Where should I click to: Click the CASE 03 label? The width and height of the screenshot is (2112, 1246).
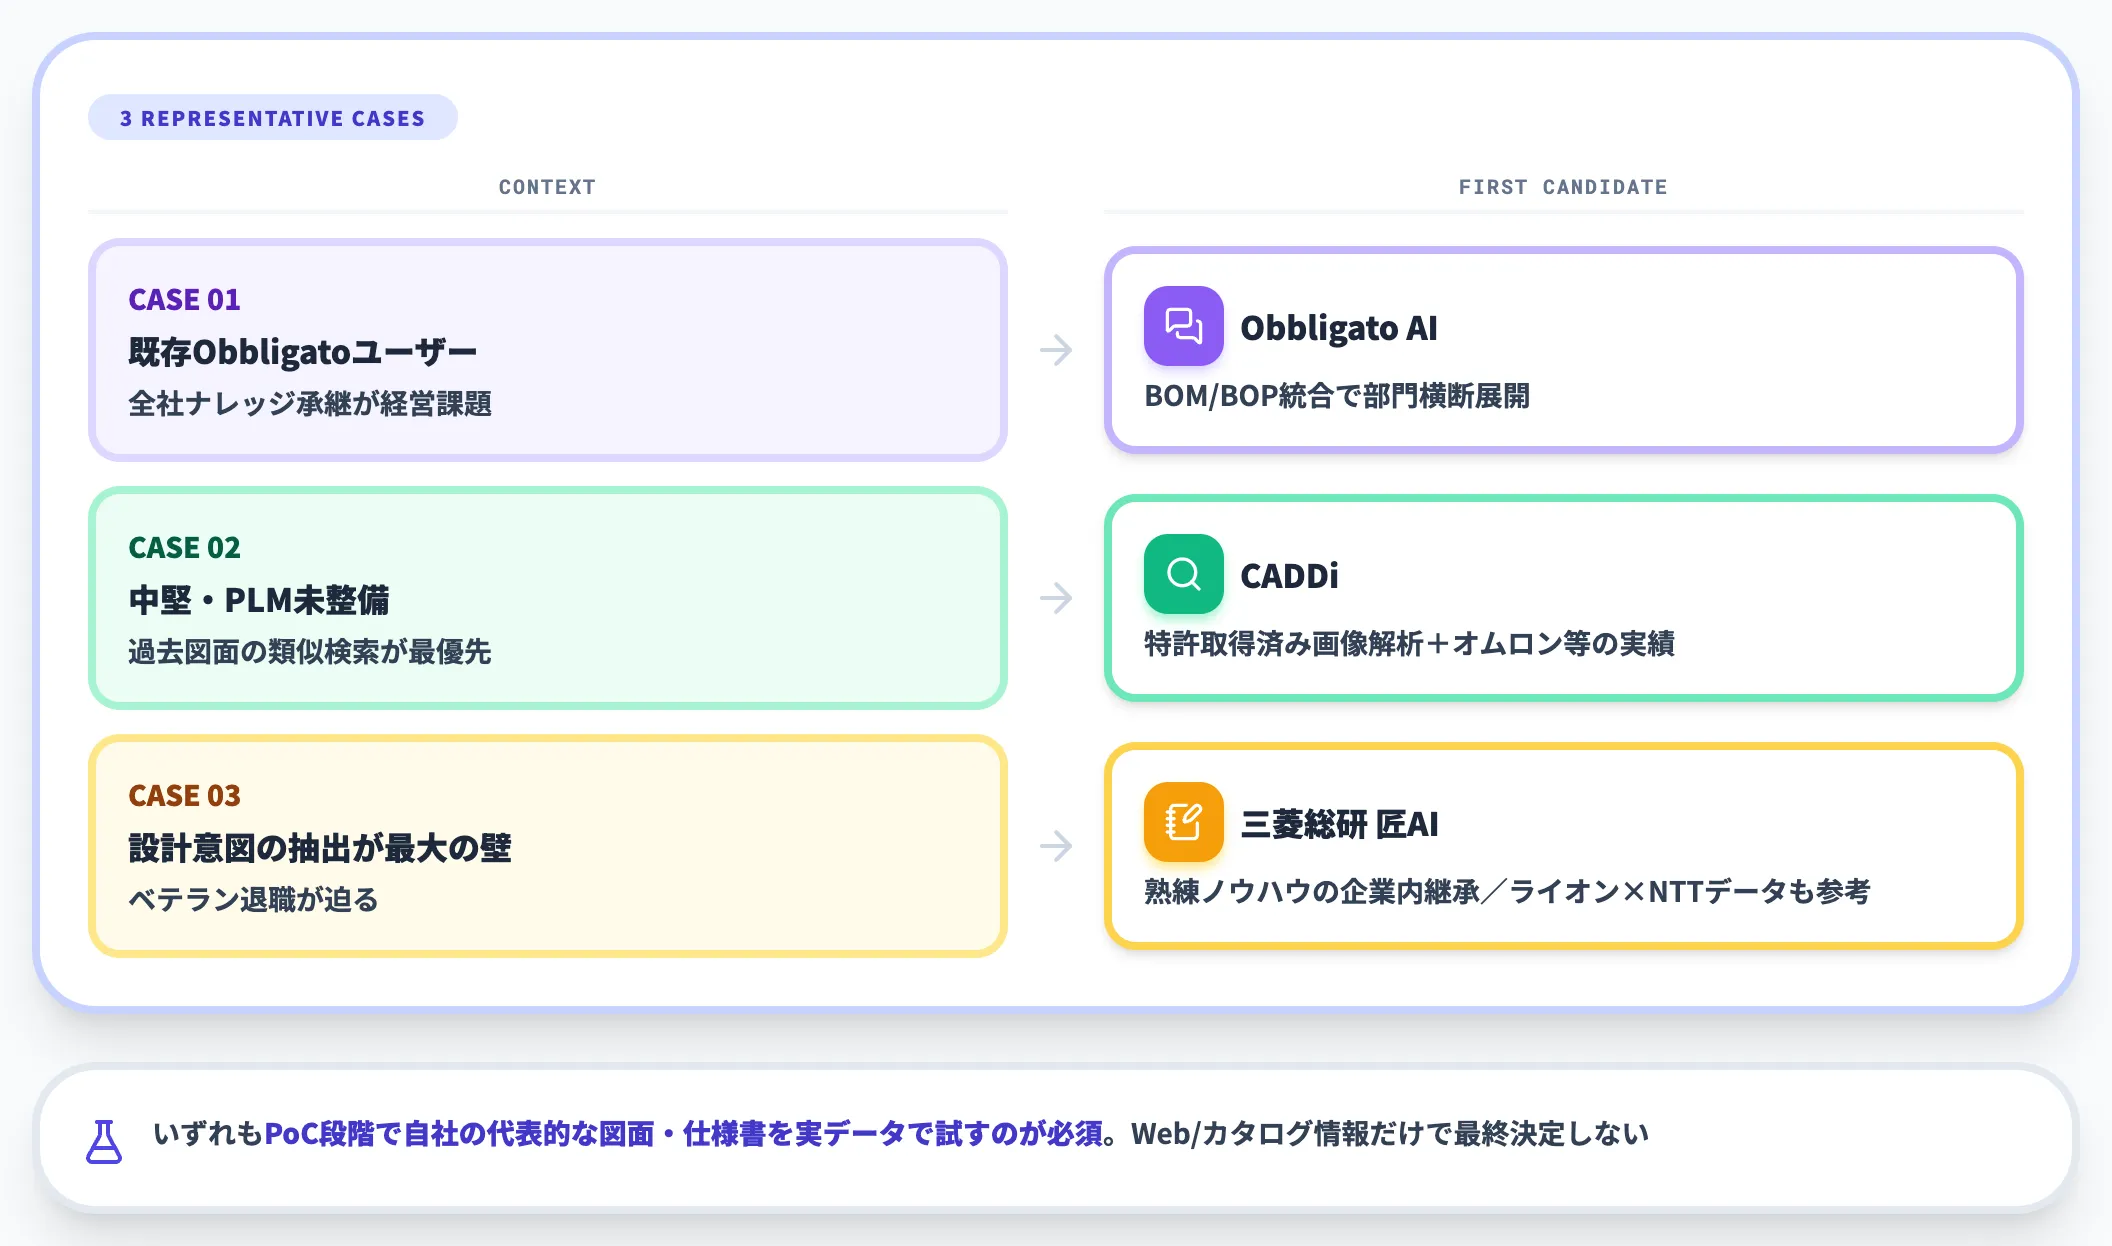184,795
